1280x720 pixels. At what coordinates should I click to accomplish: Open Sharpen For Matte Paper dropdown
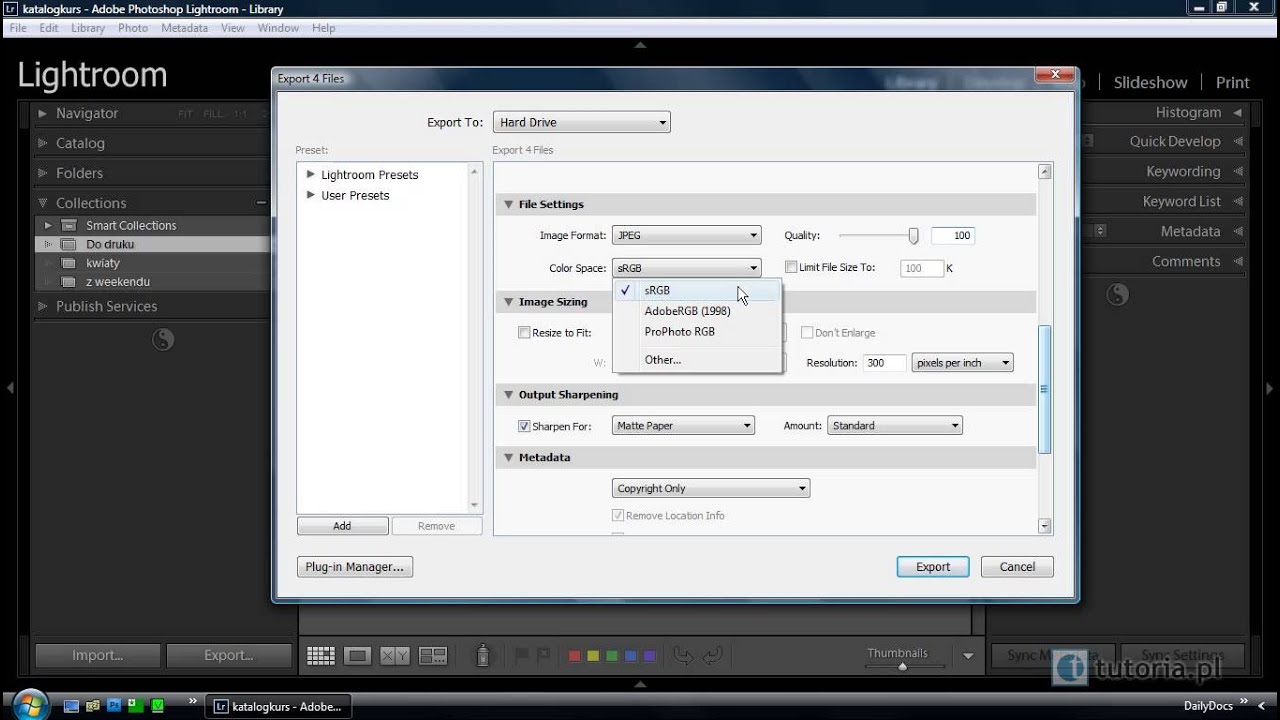683,426
